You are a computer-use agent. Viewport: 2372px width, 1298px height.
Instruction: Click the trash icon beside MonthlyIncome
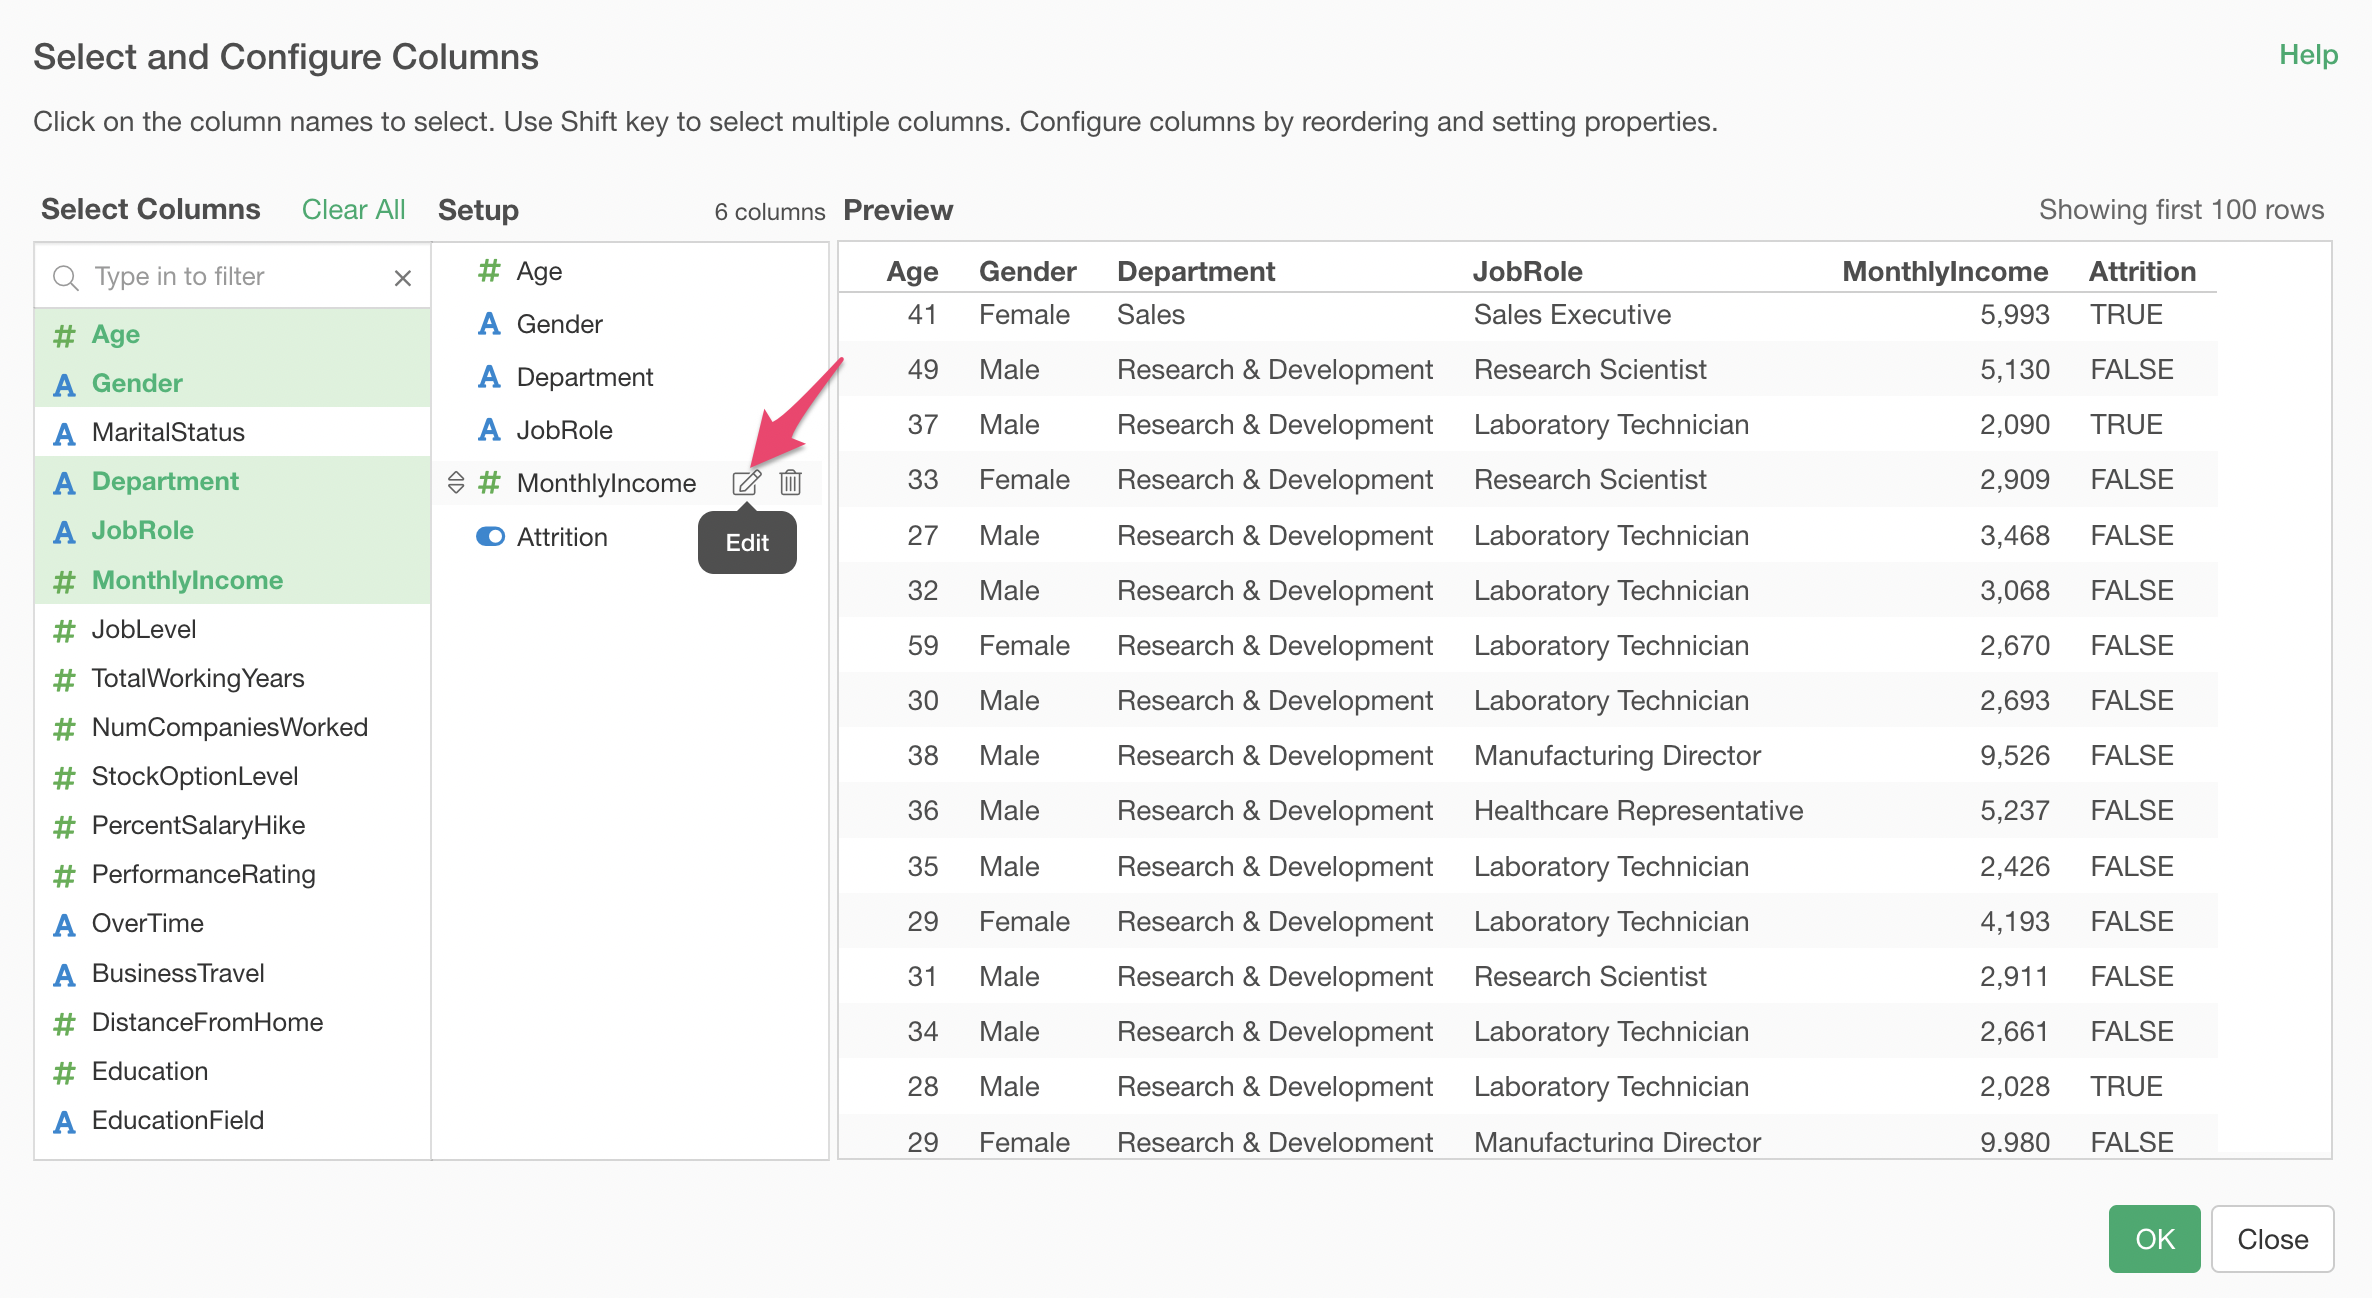coord(790,483)
